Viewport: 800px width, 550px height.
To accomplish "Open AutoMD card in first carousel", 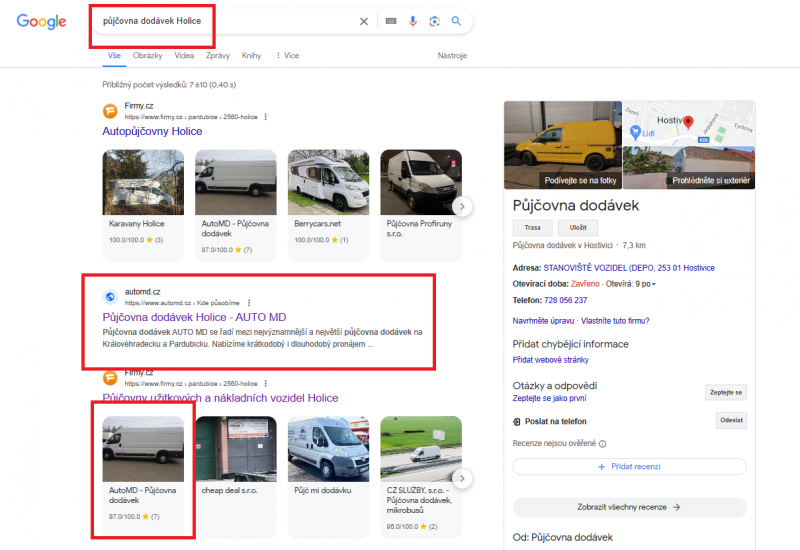I will pos(236,205).
